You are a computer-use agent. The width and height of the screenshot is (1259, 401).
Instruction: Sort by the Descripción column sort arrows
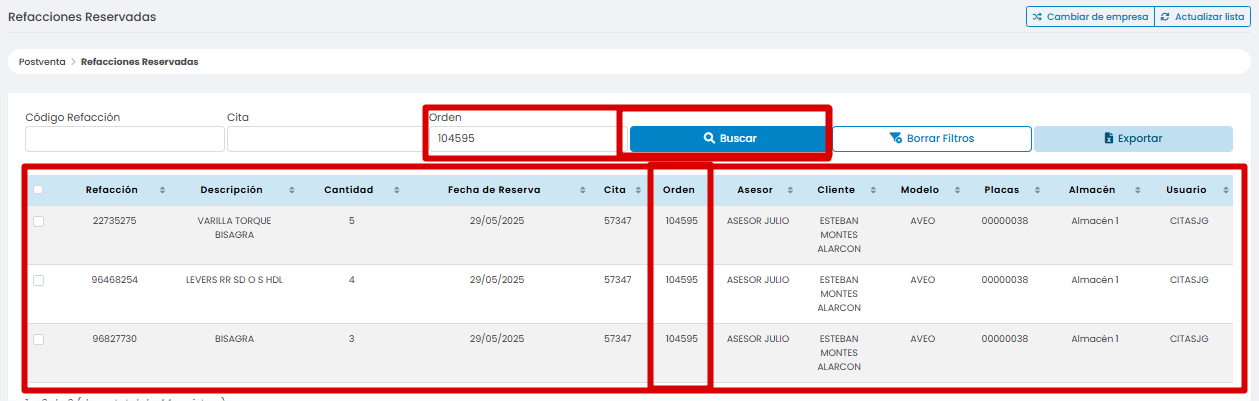[292, 190]
